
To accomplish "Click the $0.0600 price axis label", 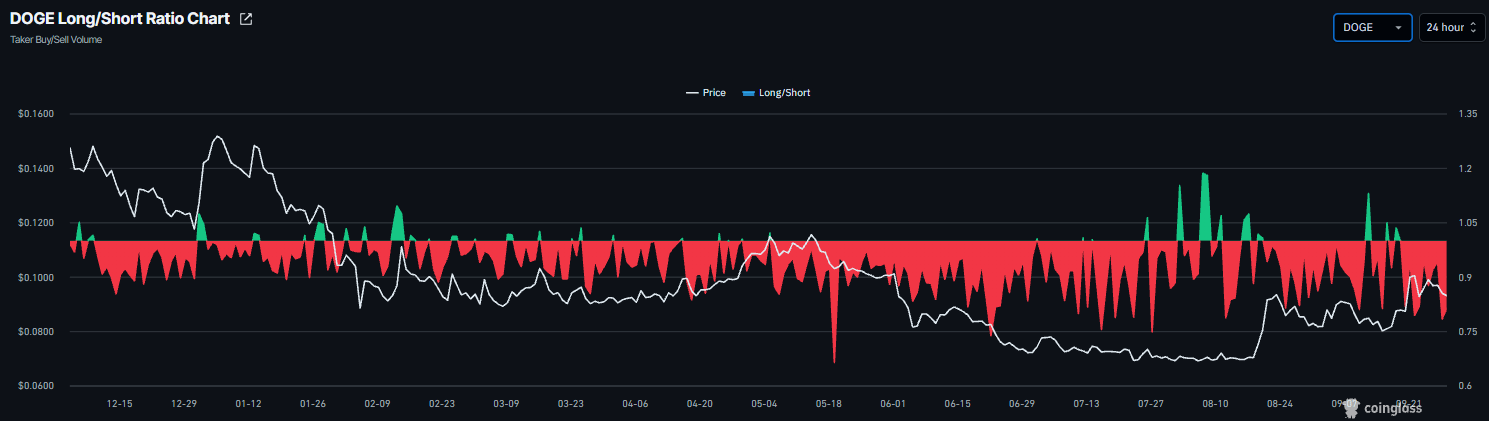I will 36,386.
